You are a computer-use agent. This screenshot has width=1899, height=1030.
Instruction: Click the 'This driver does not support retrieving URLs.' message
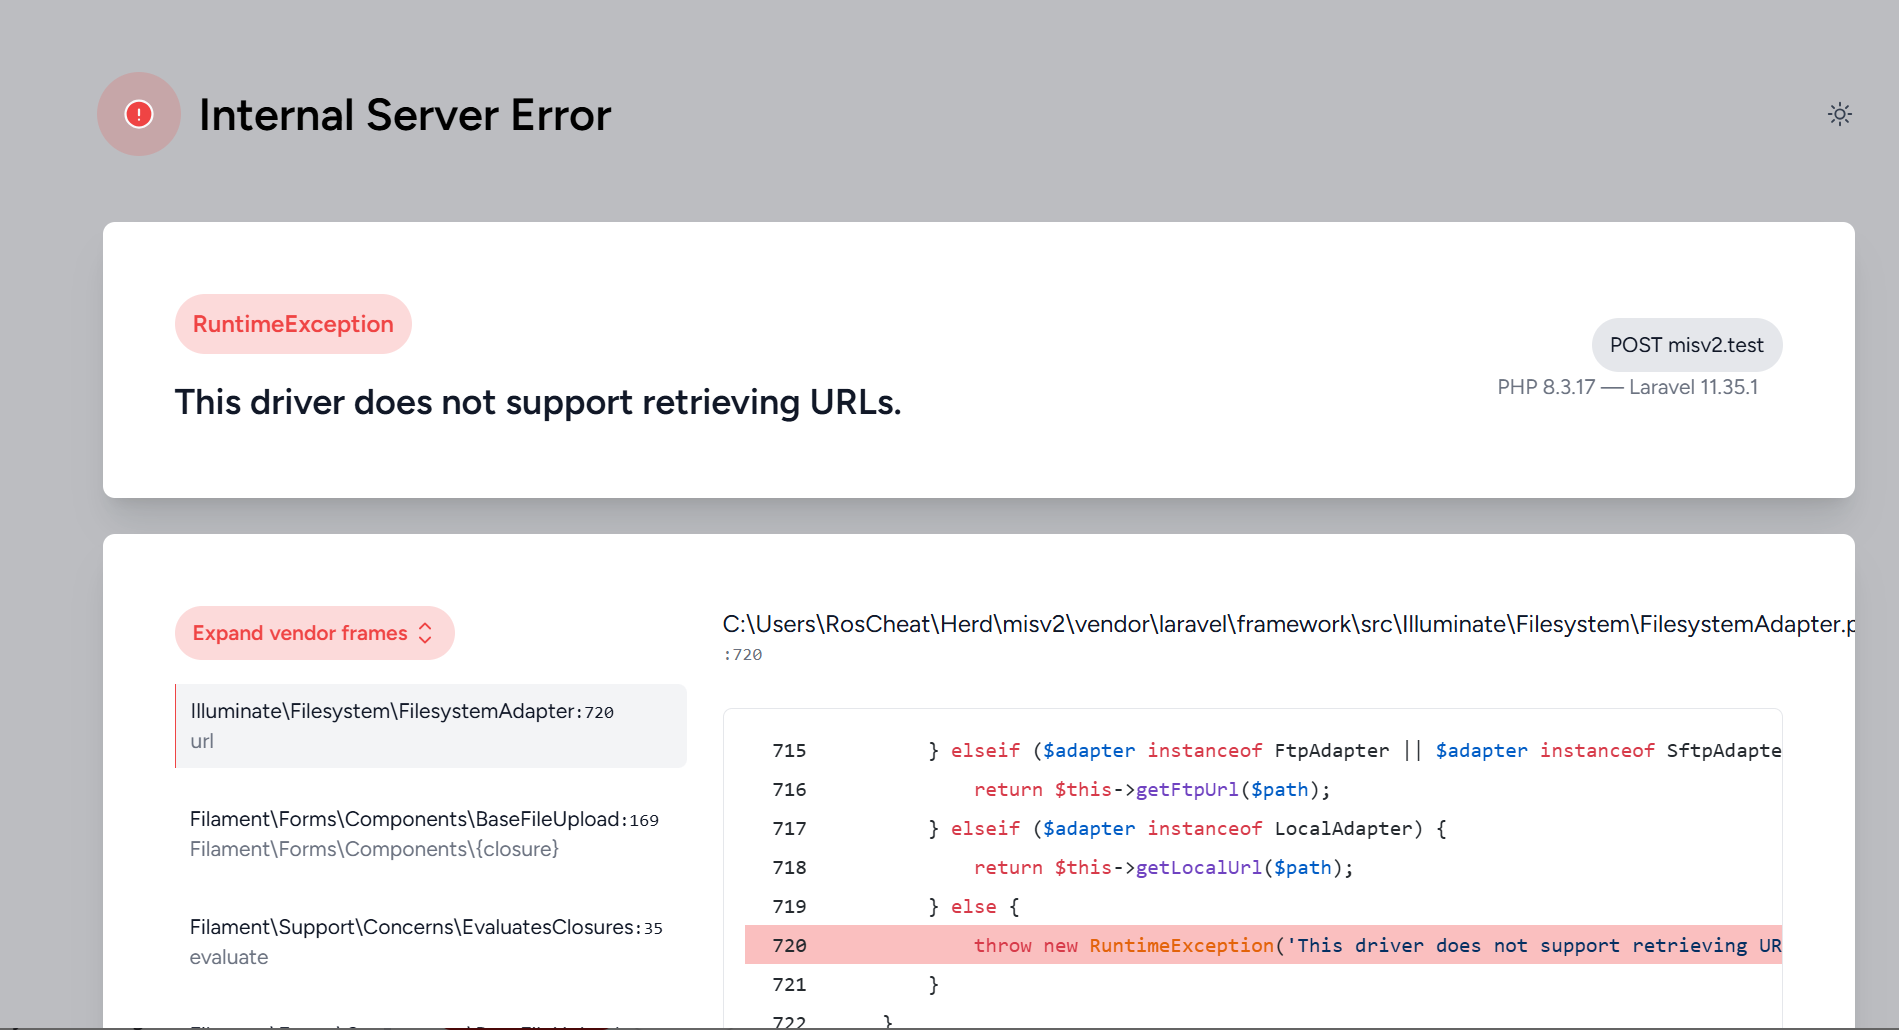click(538, 402)
